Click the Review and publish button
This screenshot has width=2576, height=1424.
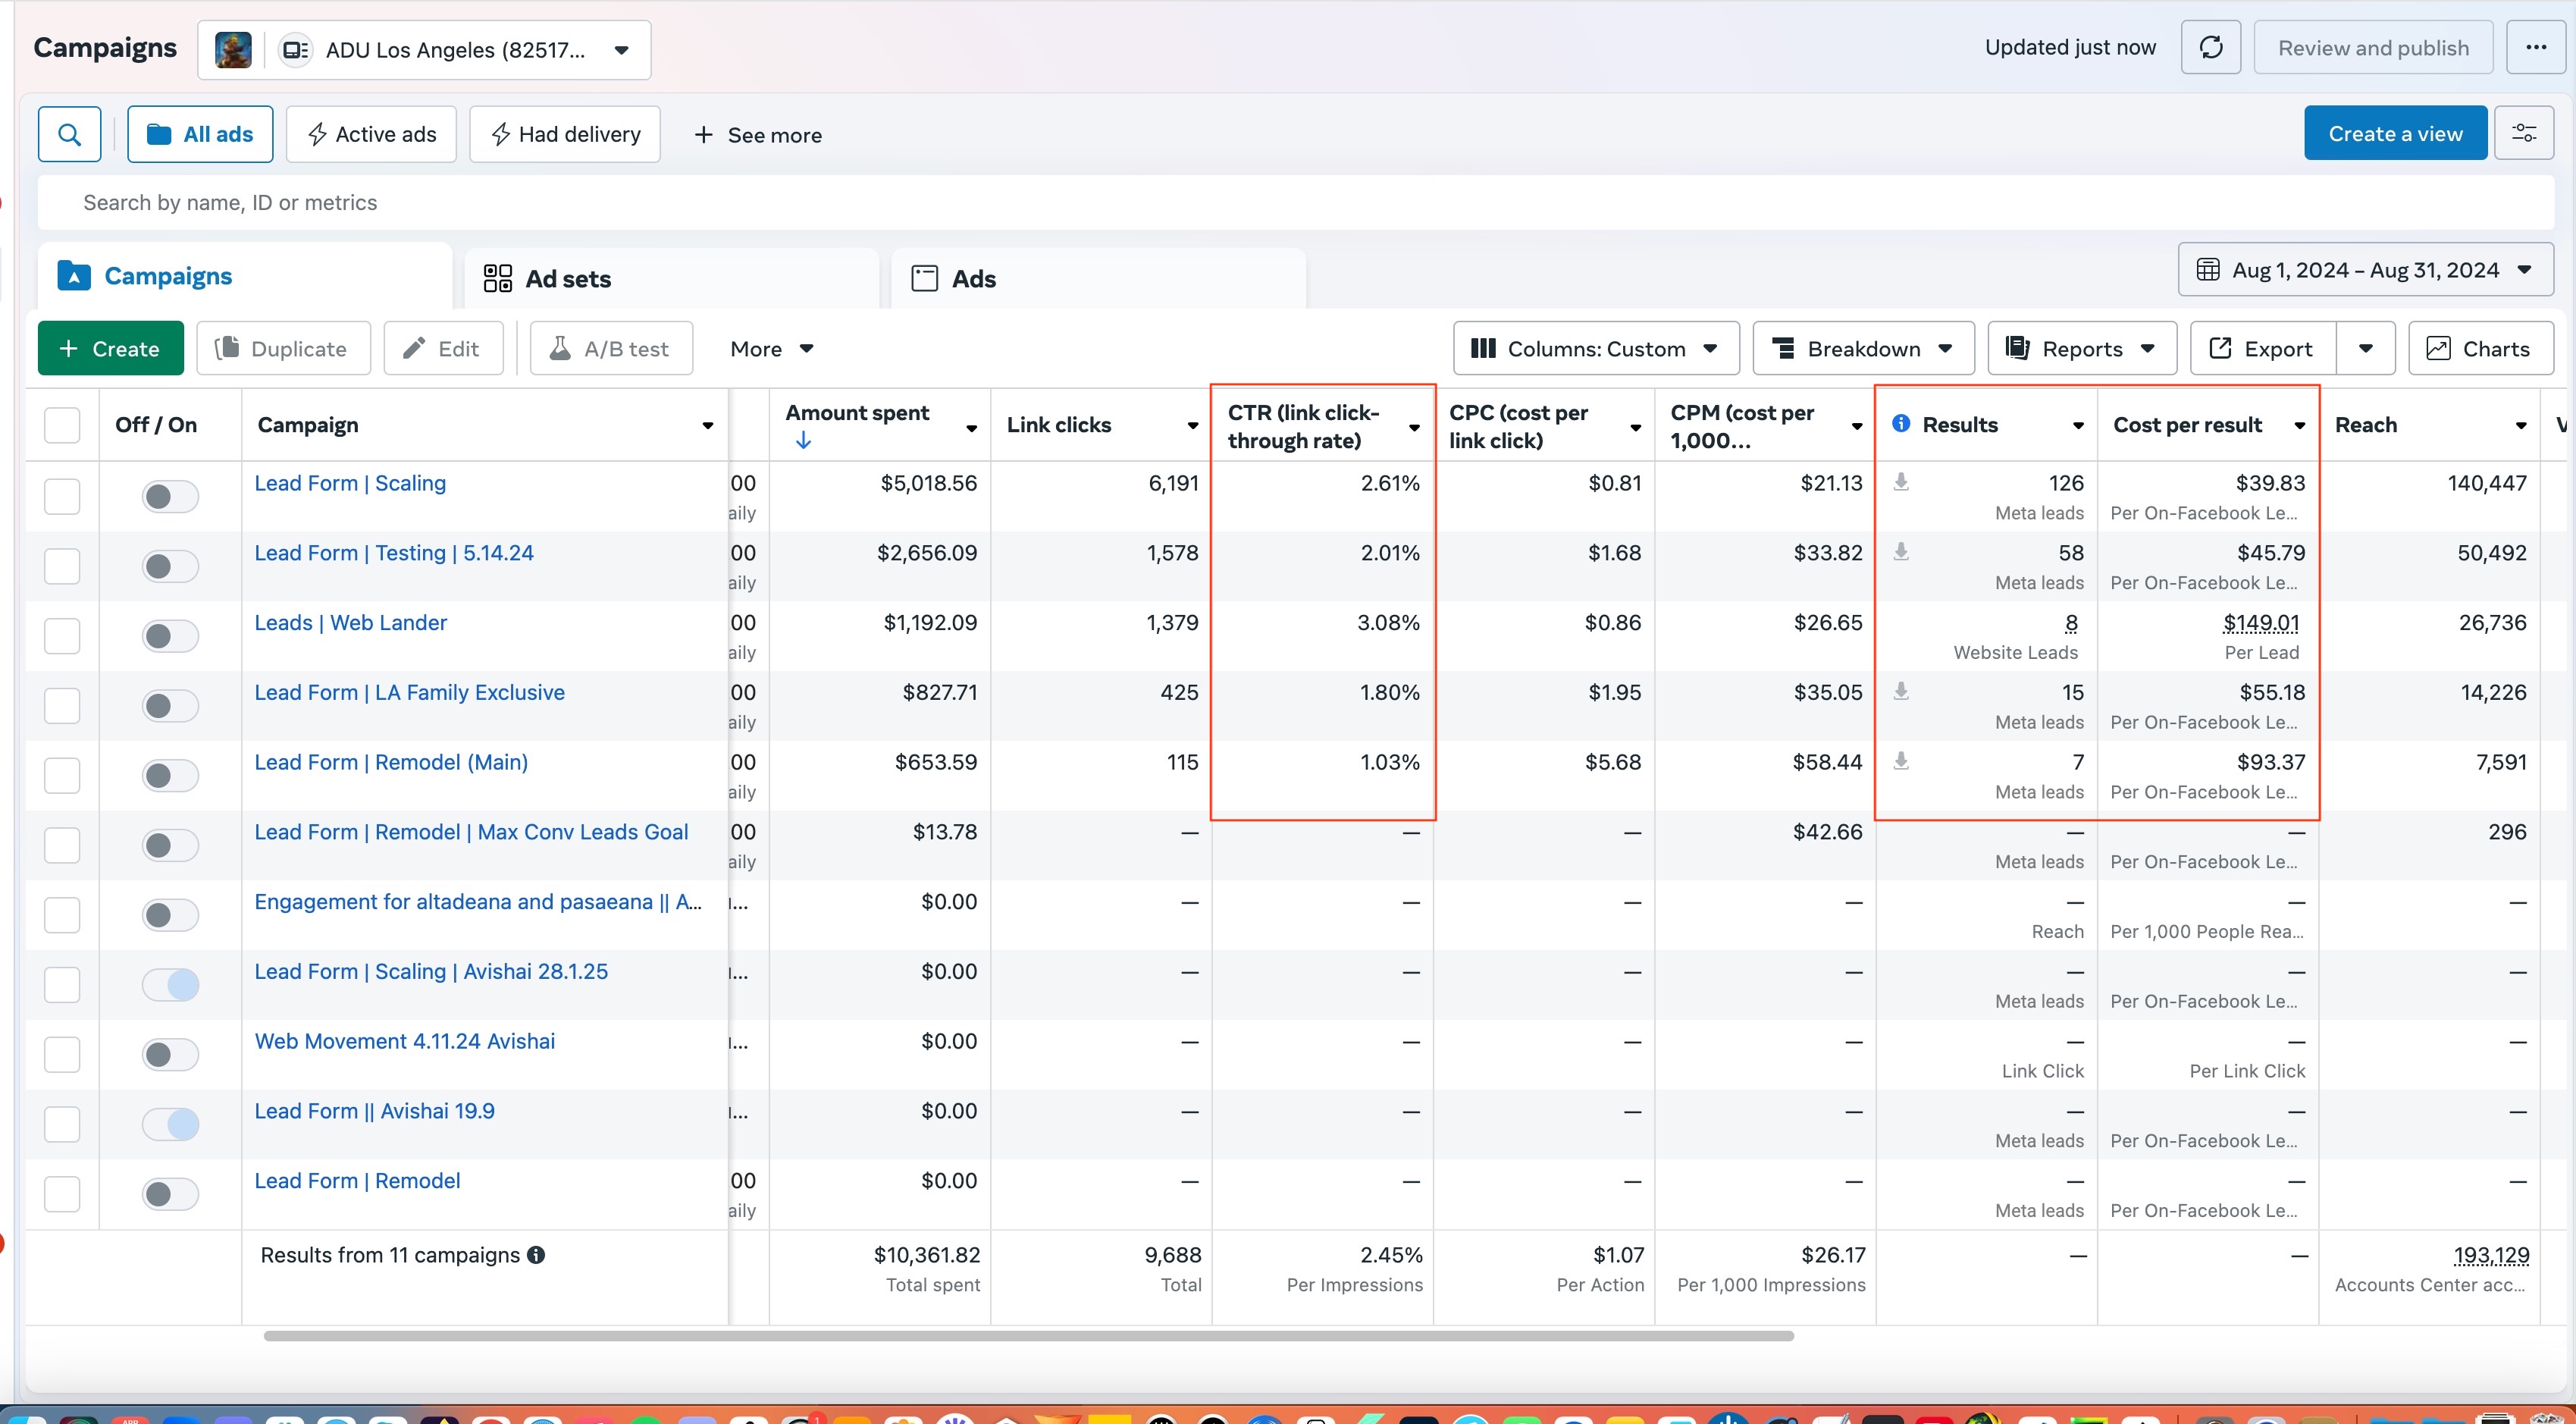pyautogui.click(x=2373, y=47)
